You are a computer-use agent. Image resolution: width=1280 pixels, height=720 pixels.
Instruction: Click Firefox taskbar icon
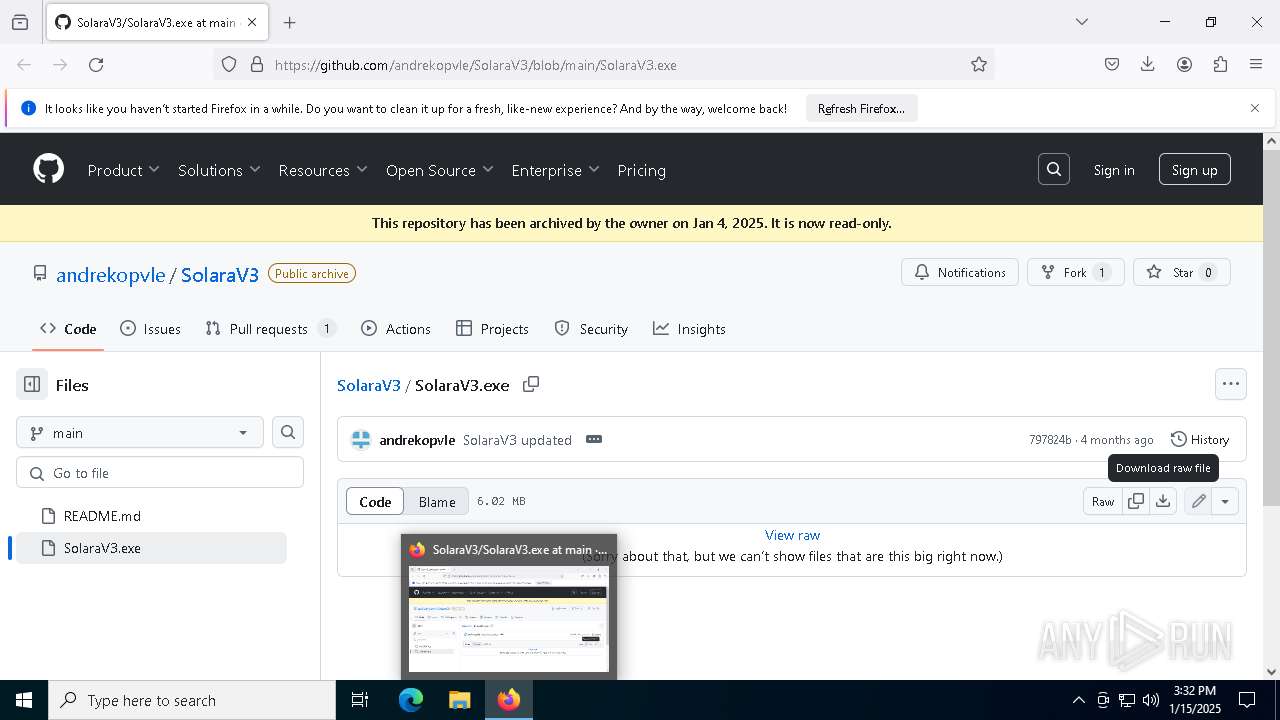point(509,700)
